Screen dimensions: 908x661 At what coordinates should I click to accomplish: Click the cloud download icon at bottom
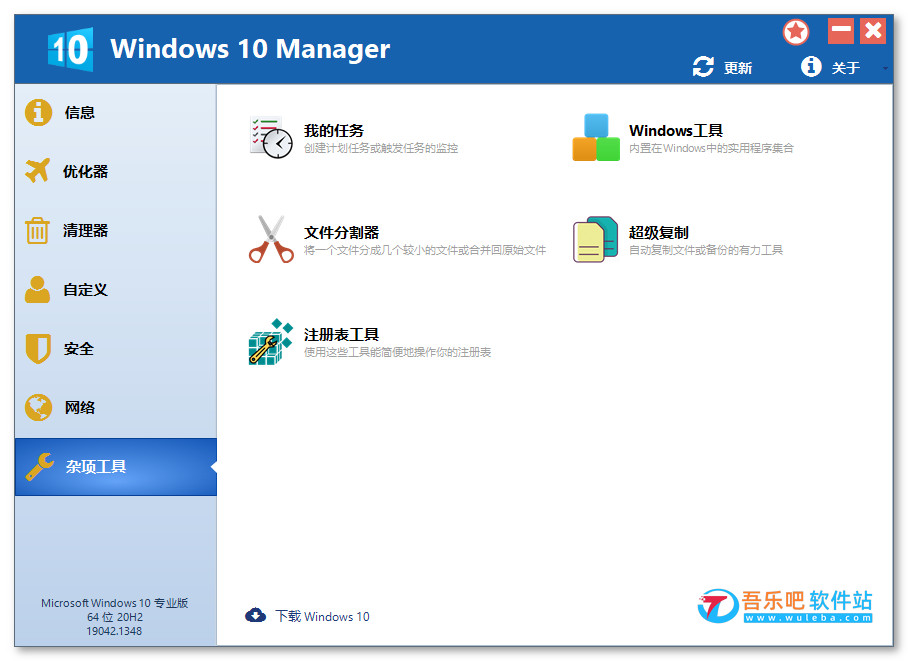point(255,615)
